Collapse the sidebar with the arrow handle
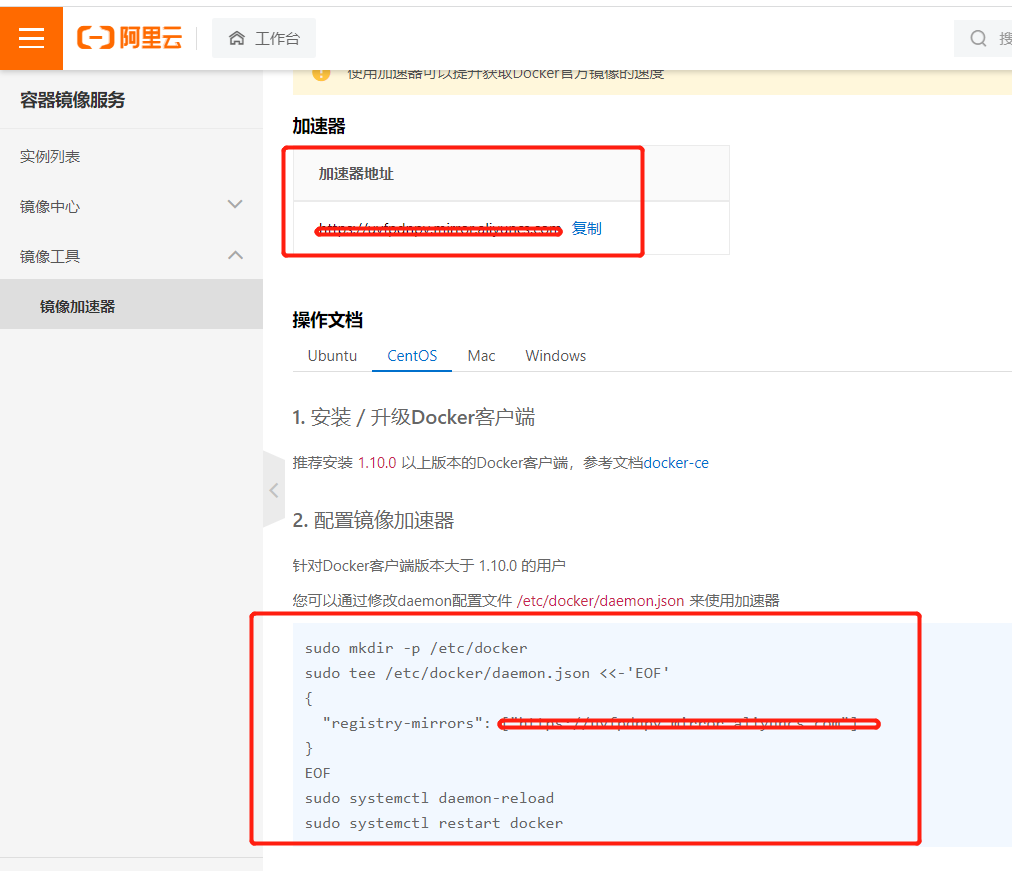 point(274,490)
